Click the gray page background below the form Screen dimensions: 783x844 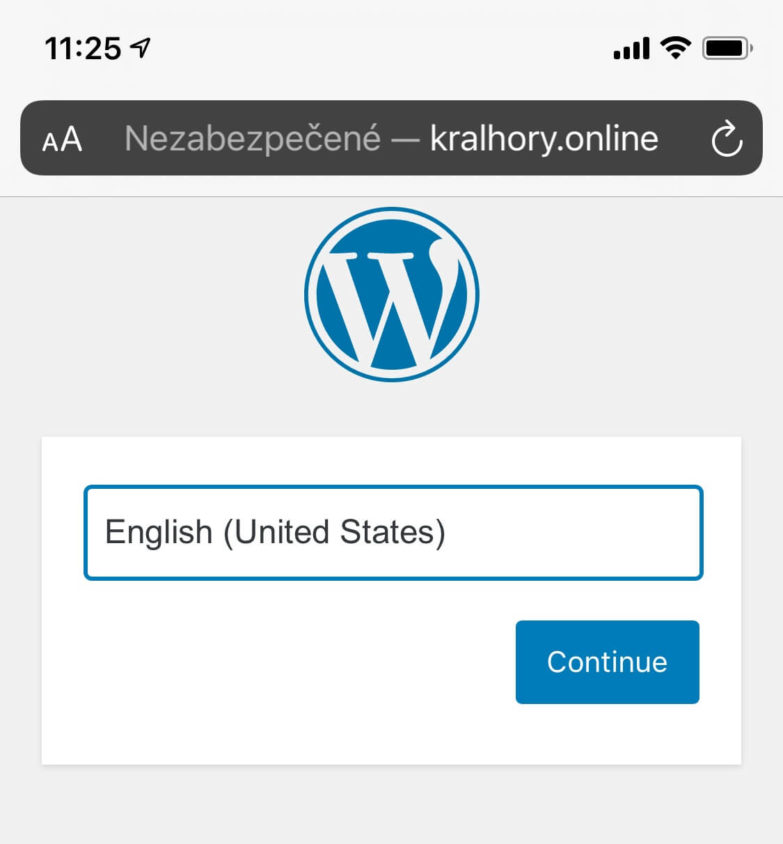pyautogui.click(x=391, y=805)
